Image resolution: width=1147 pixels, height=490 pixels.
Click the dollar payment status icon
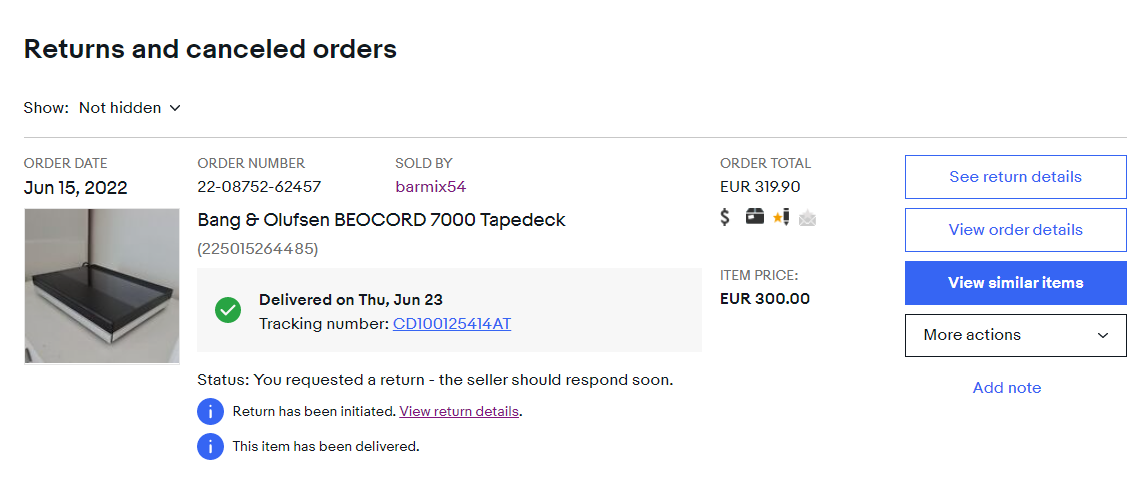726,216
